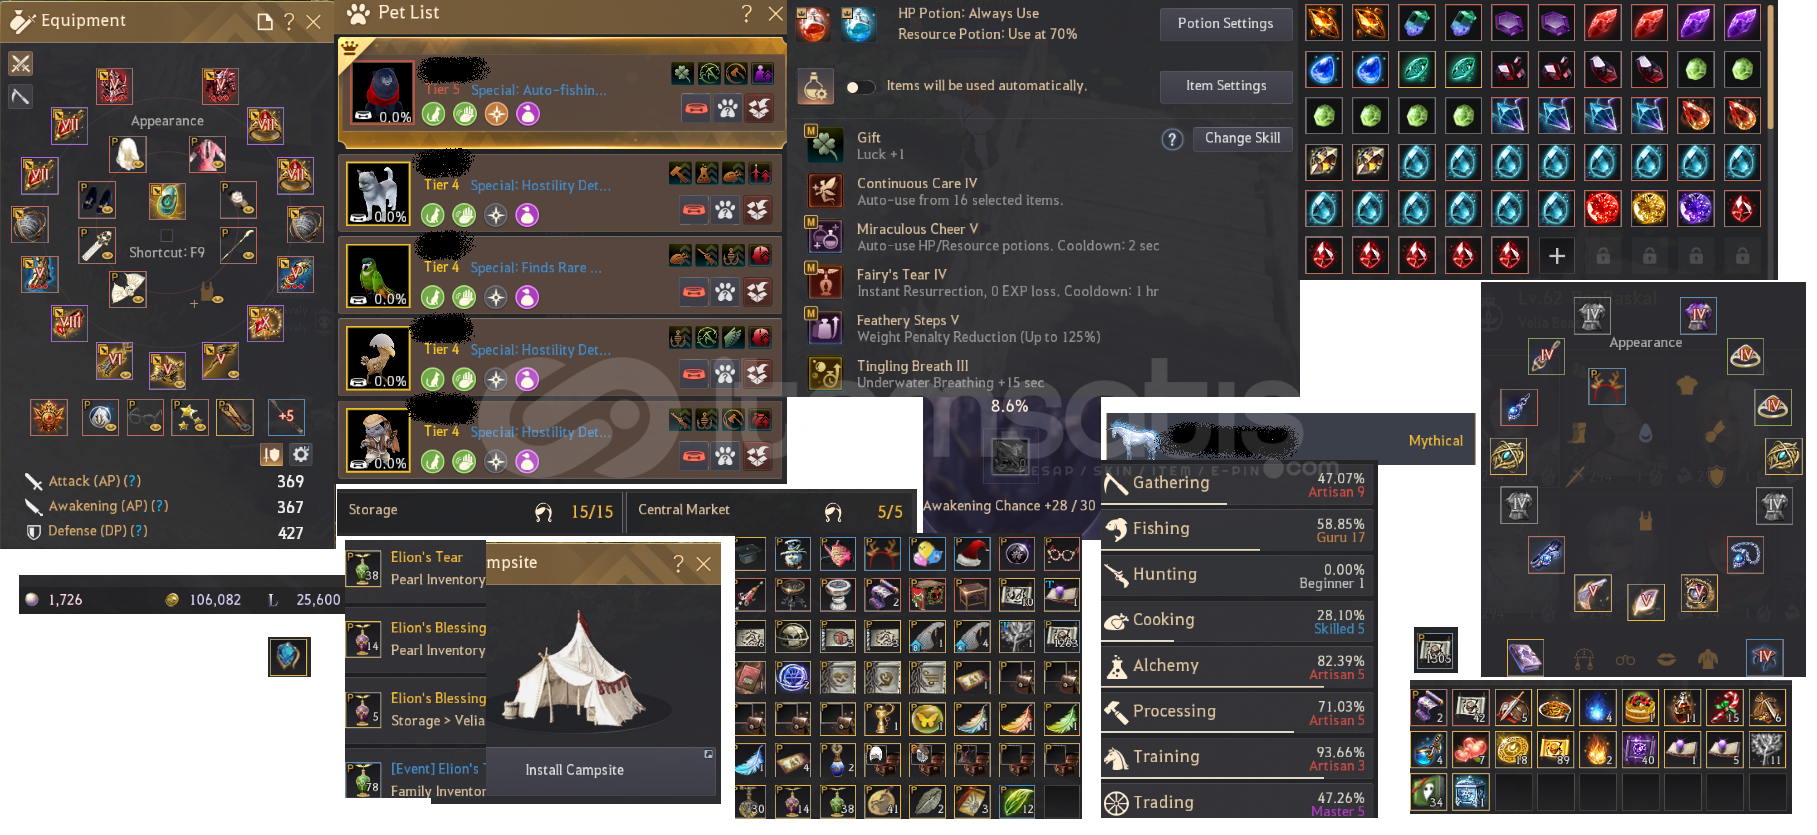Viewport: 1817px width, 835px height.
Task: Click the help icon beside Change Skill
Action: pyautogui.click(x=1172, y=139)
